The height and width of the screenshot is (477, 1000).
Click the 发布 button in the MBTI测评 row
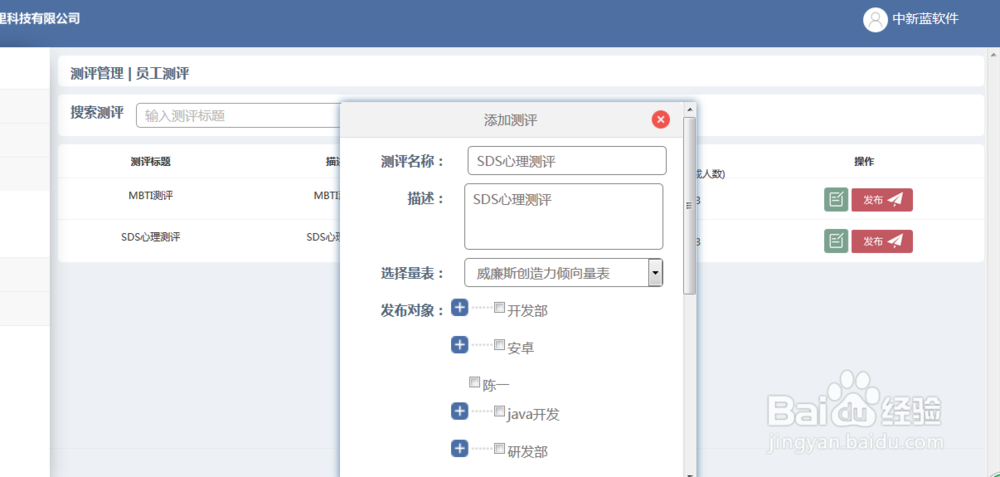[882, 200]
